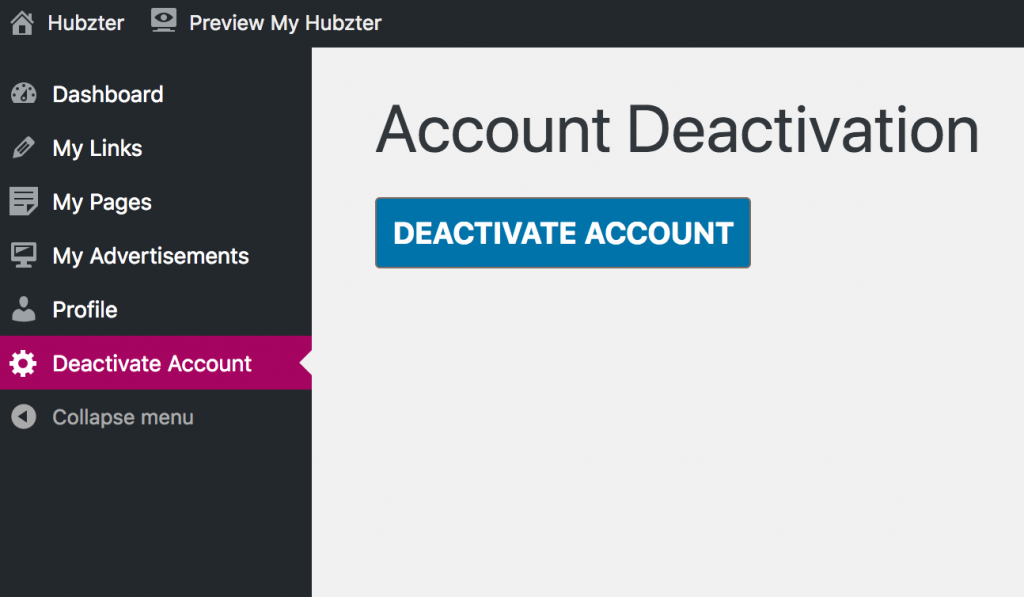Click the My Links pencil icon

[24, 148]
